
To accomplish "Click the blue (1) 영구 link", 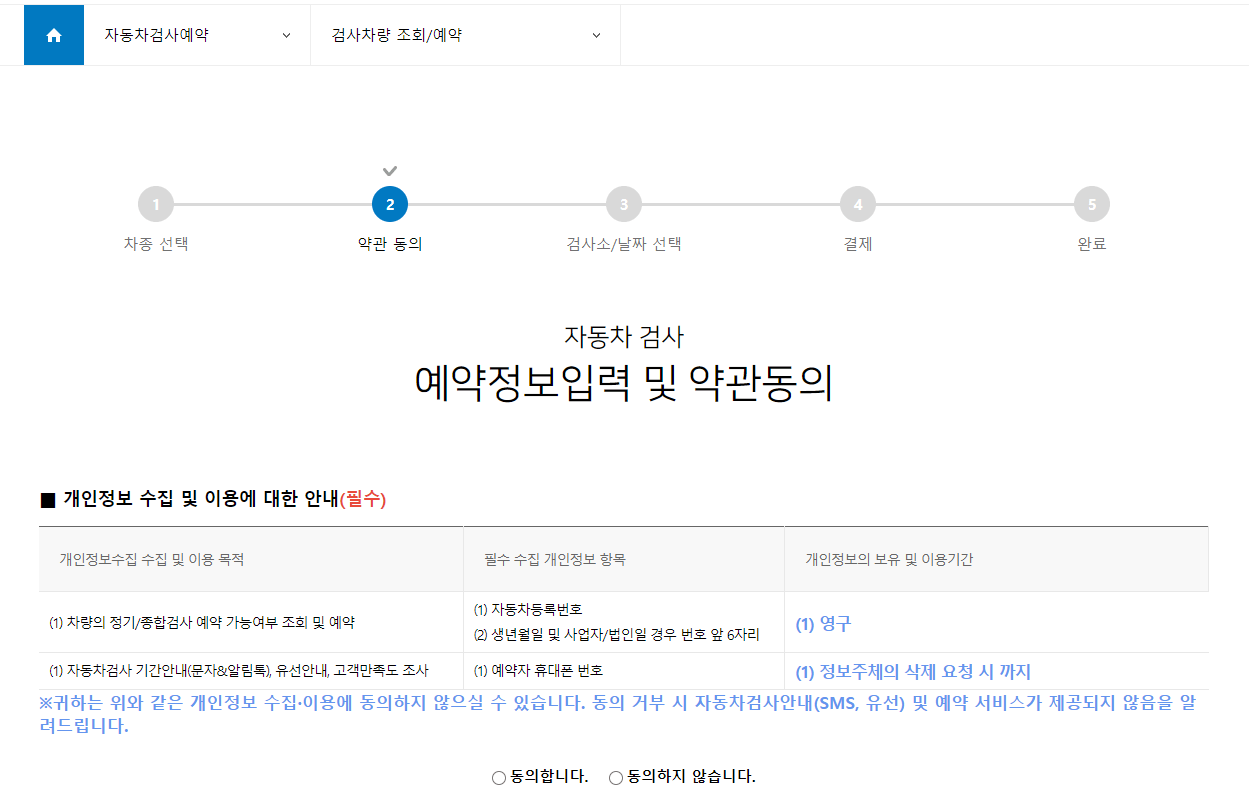I will point(822,622).
